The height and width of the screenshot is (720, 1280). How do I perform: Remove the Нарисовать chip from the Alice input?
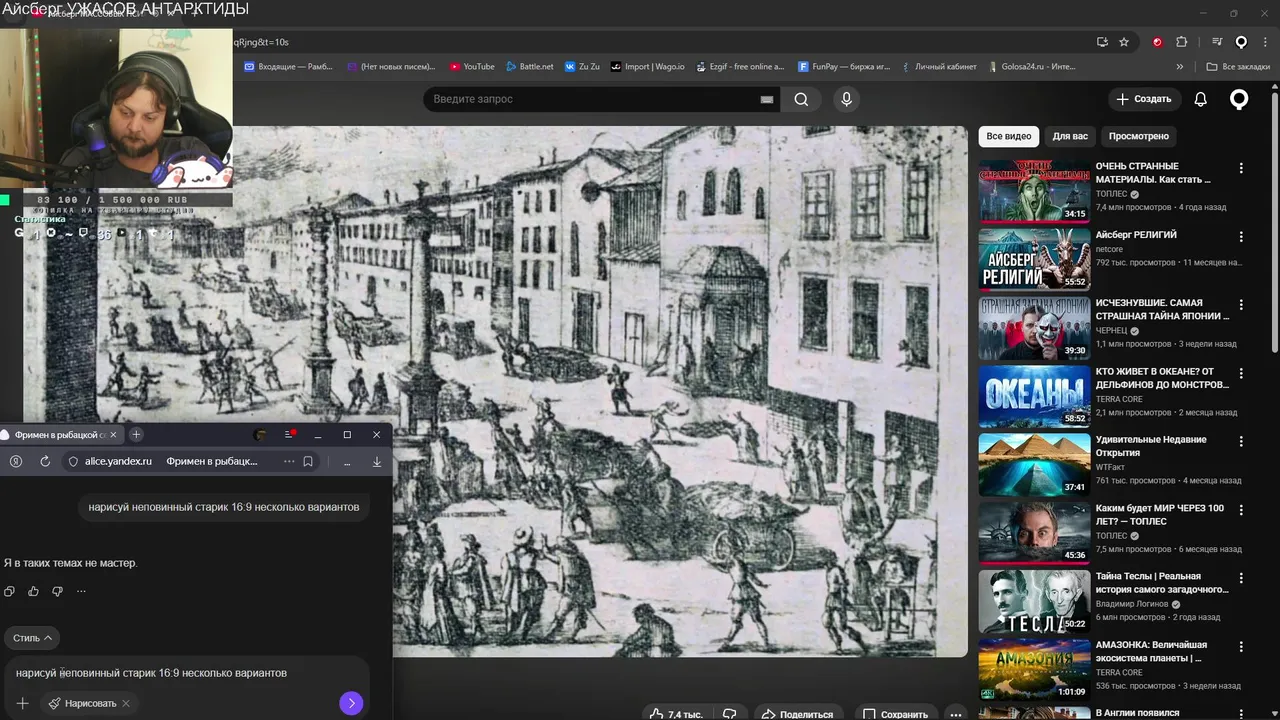point(126,703)
